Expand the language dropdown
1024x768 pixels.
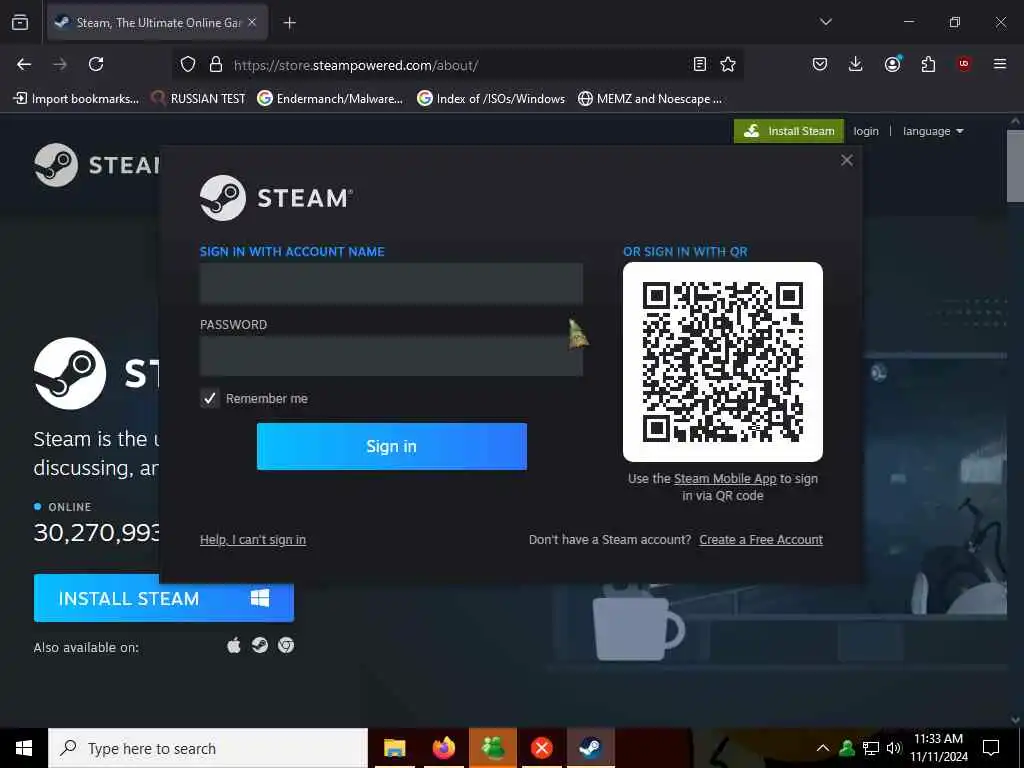click(933, 131)
